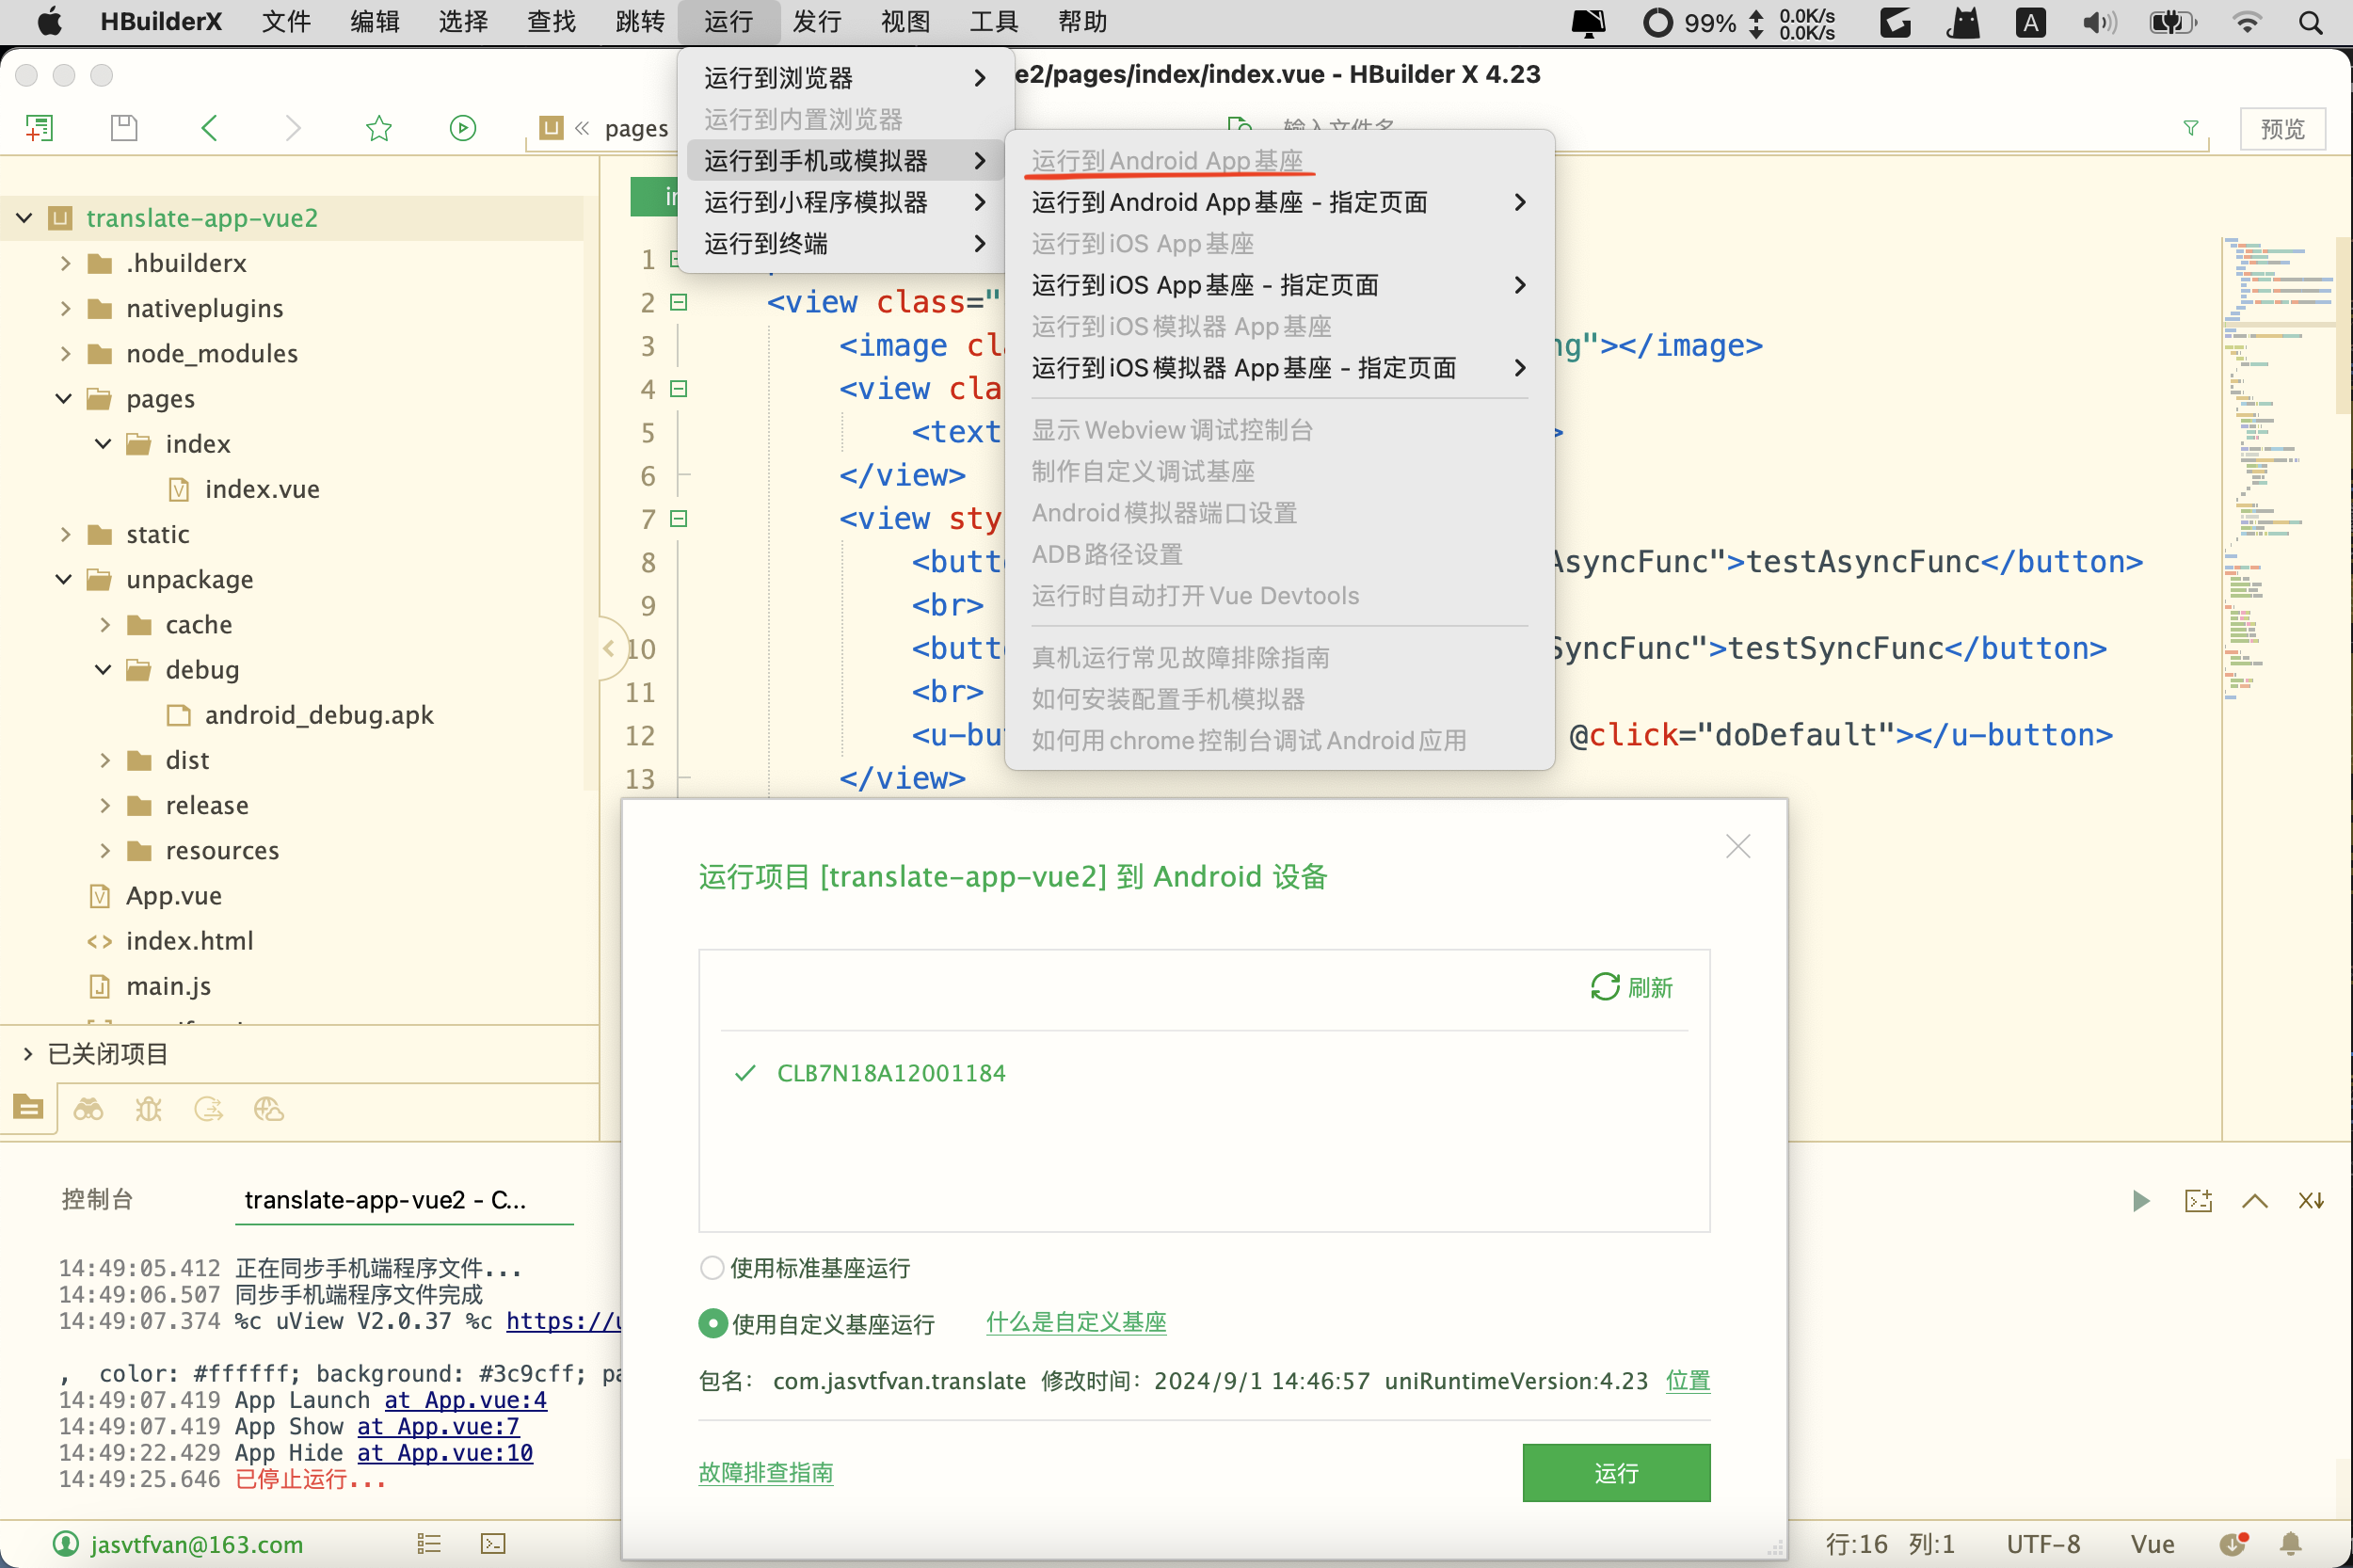Choose 运行到小程序模拟器 menu entry
The height and width of the screenshot is (1568, 2353).
(845, 202)
